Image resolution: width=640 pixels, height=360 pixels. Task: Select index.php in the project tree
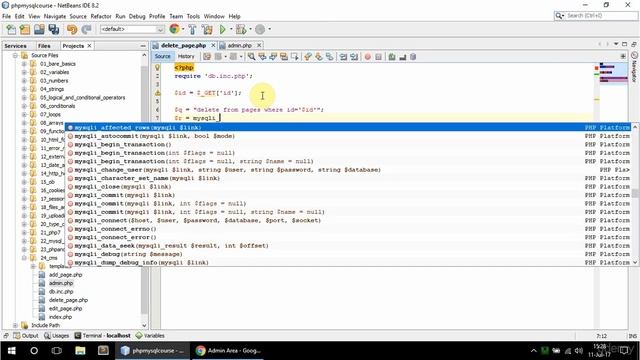(60, 317)
